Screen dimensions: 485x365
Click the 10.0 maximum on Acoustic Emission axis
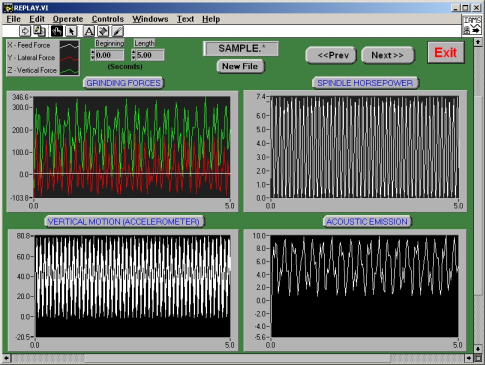click(259, 236)
